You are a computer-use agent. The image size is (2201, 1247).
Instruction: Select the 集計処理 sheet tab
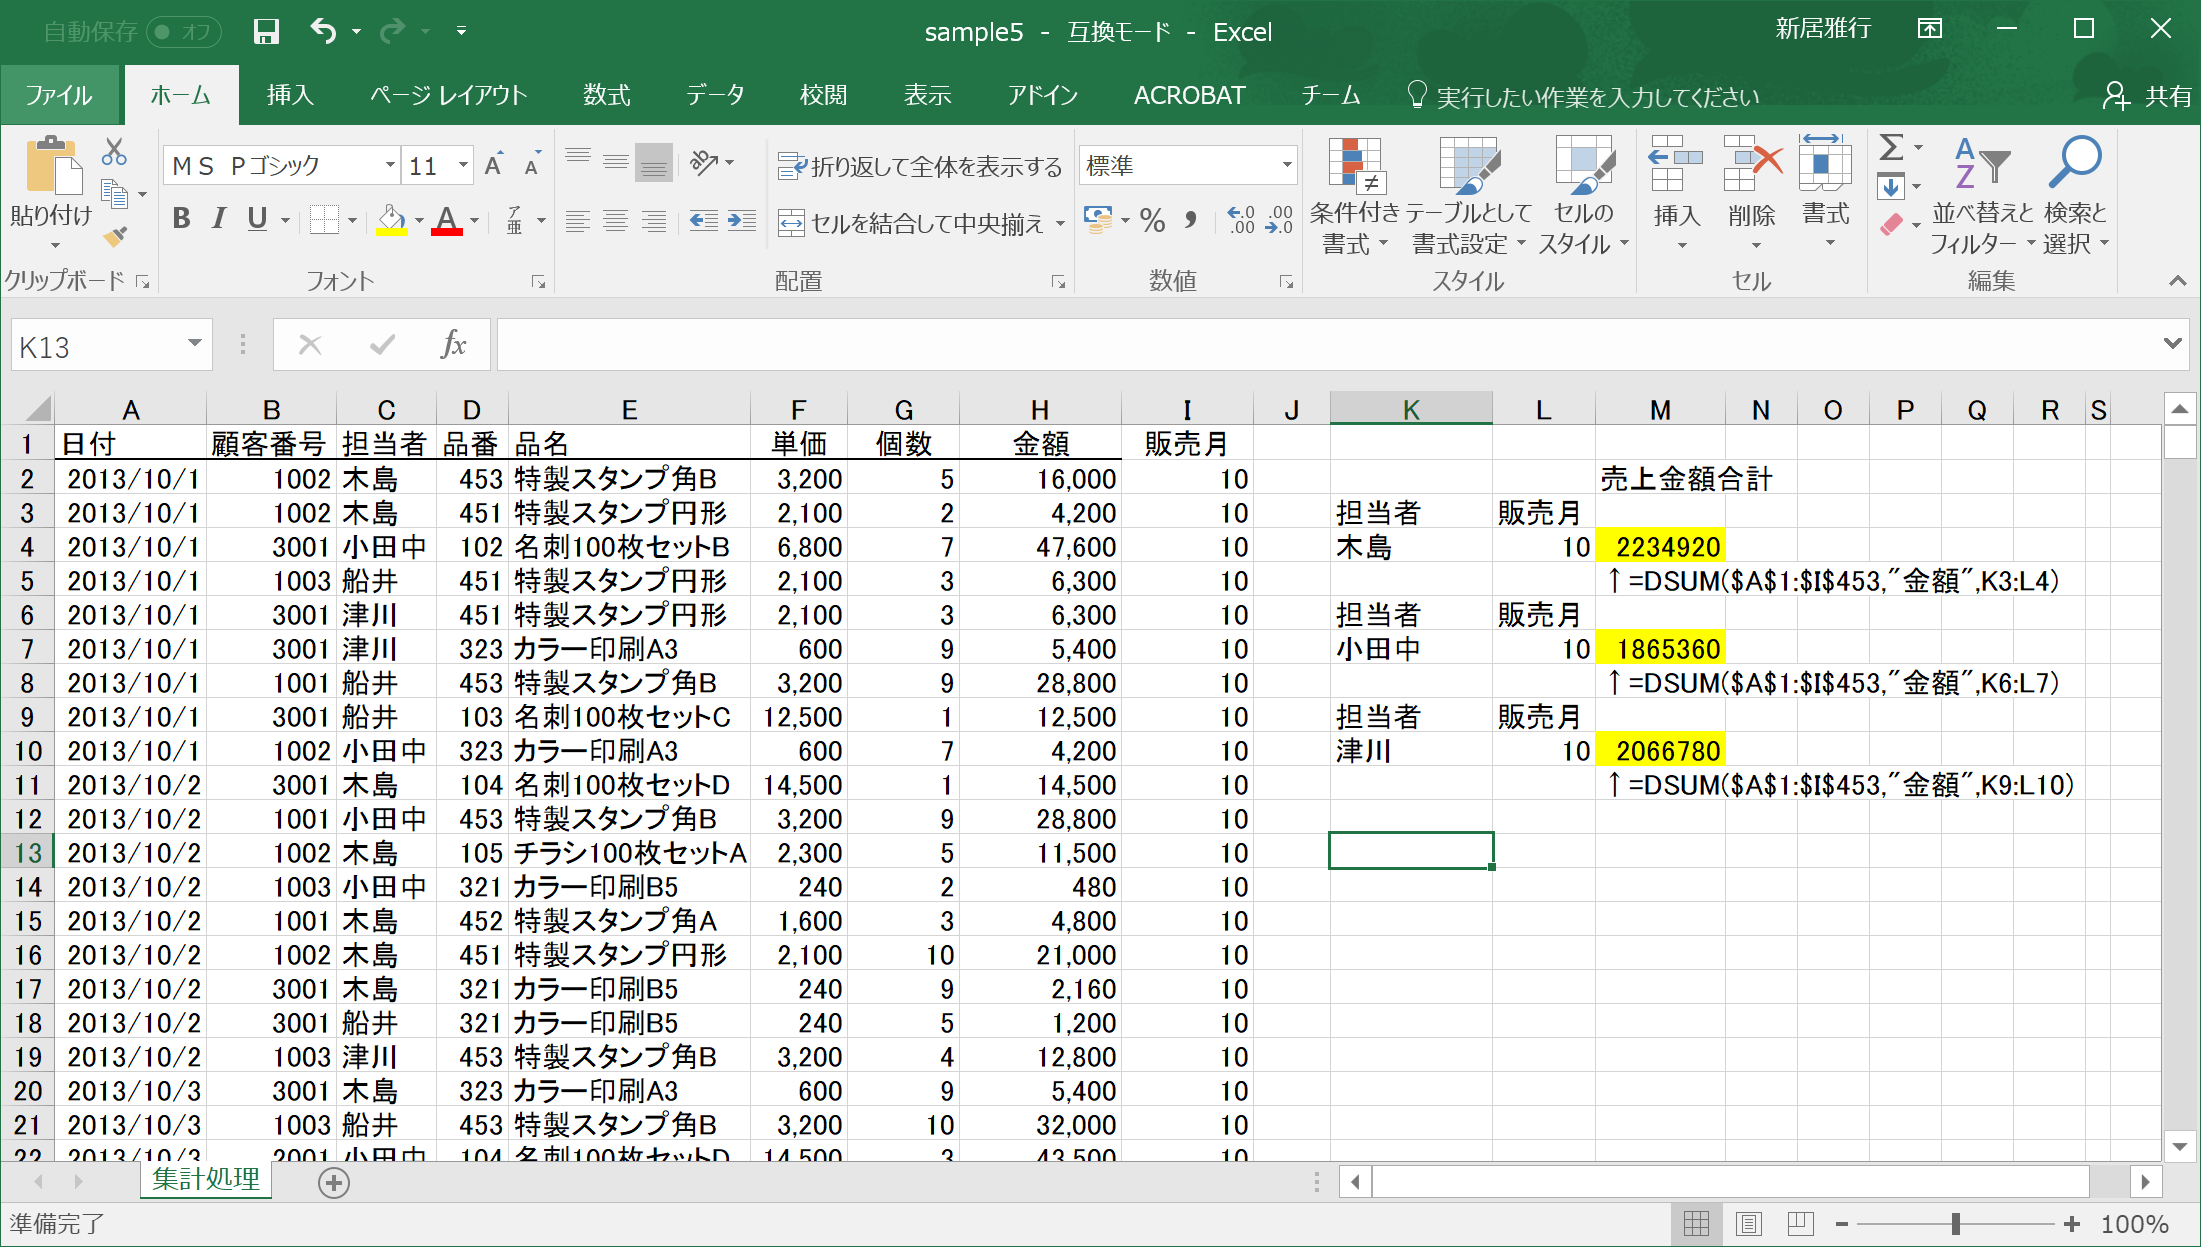click(x=206, y=1180)
